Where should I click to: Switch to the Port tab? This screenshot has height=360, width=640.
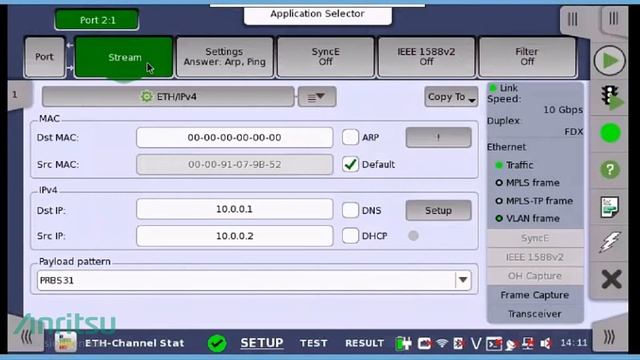[x=44, y=57]
